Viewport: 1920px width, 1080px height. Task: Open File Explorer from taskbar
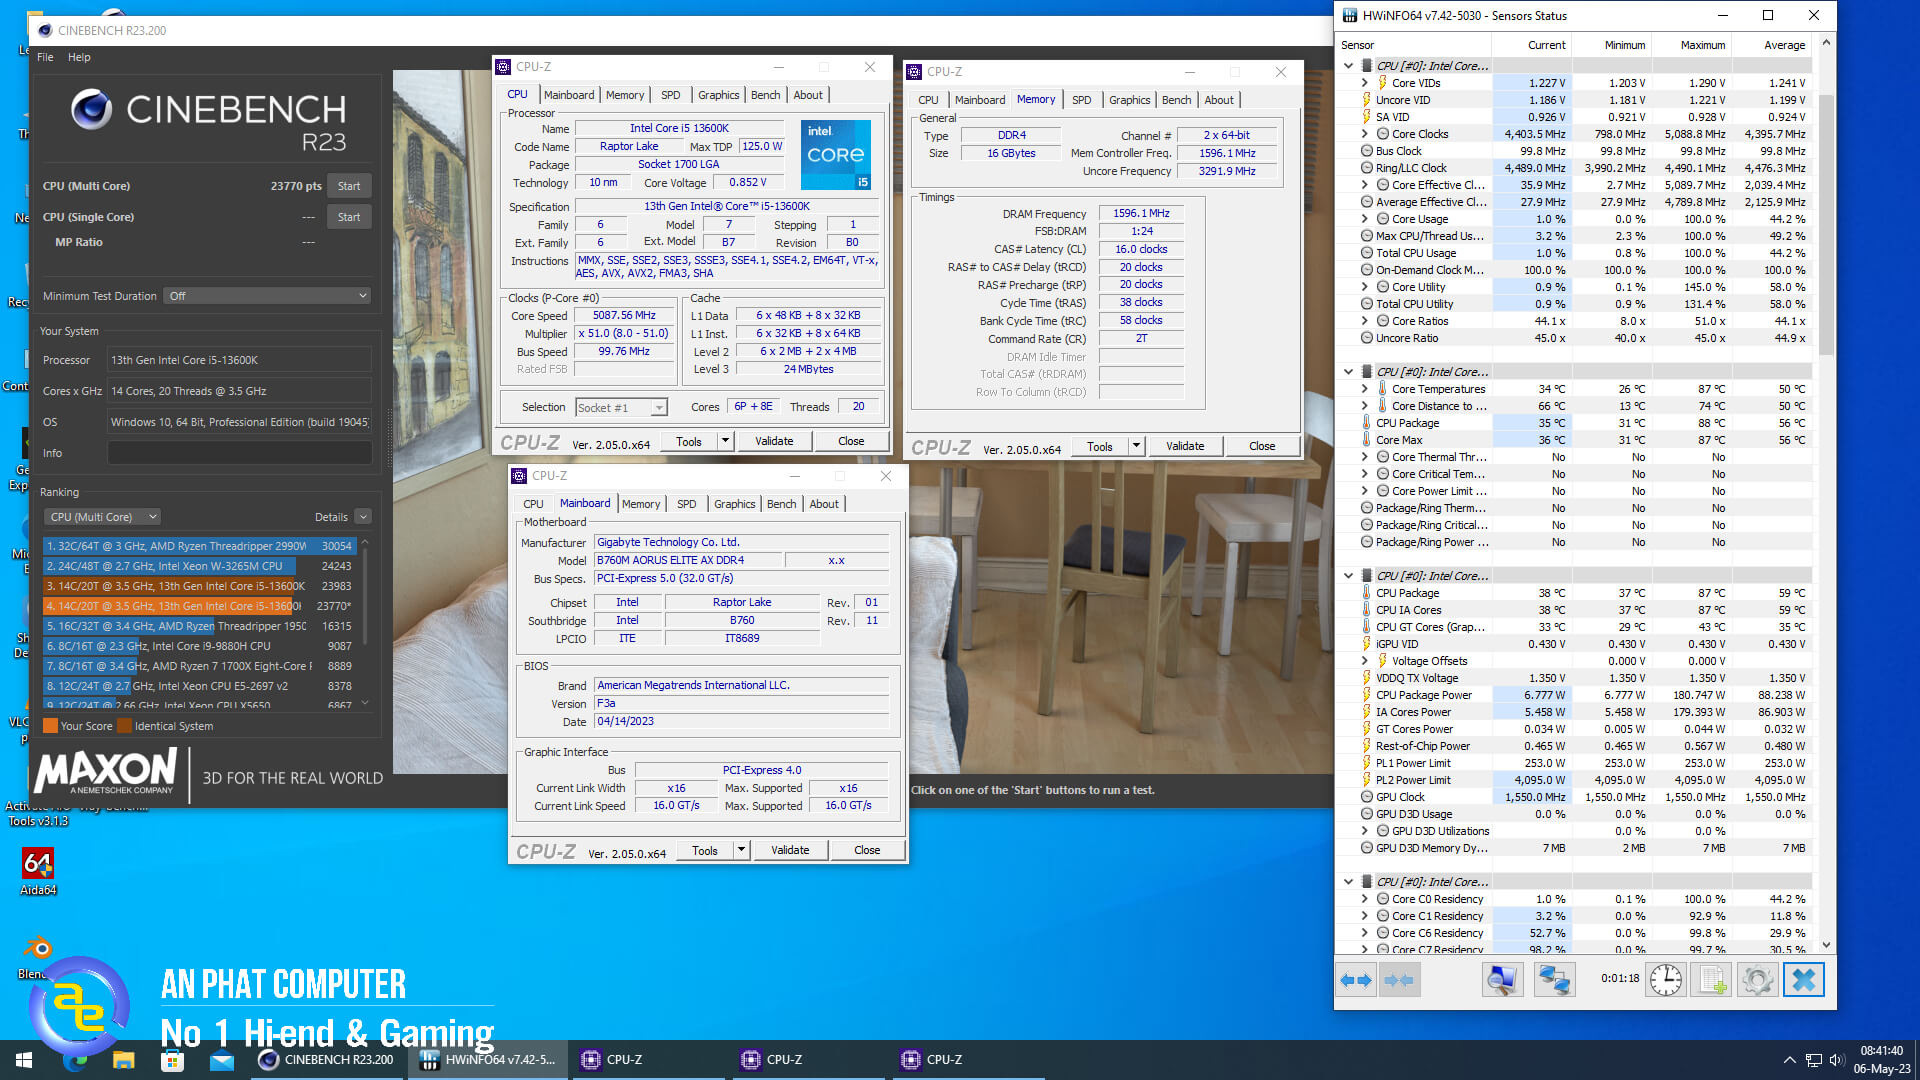(x=123, y=1060)
